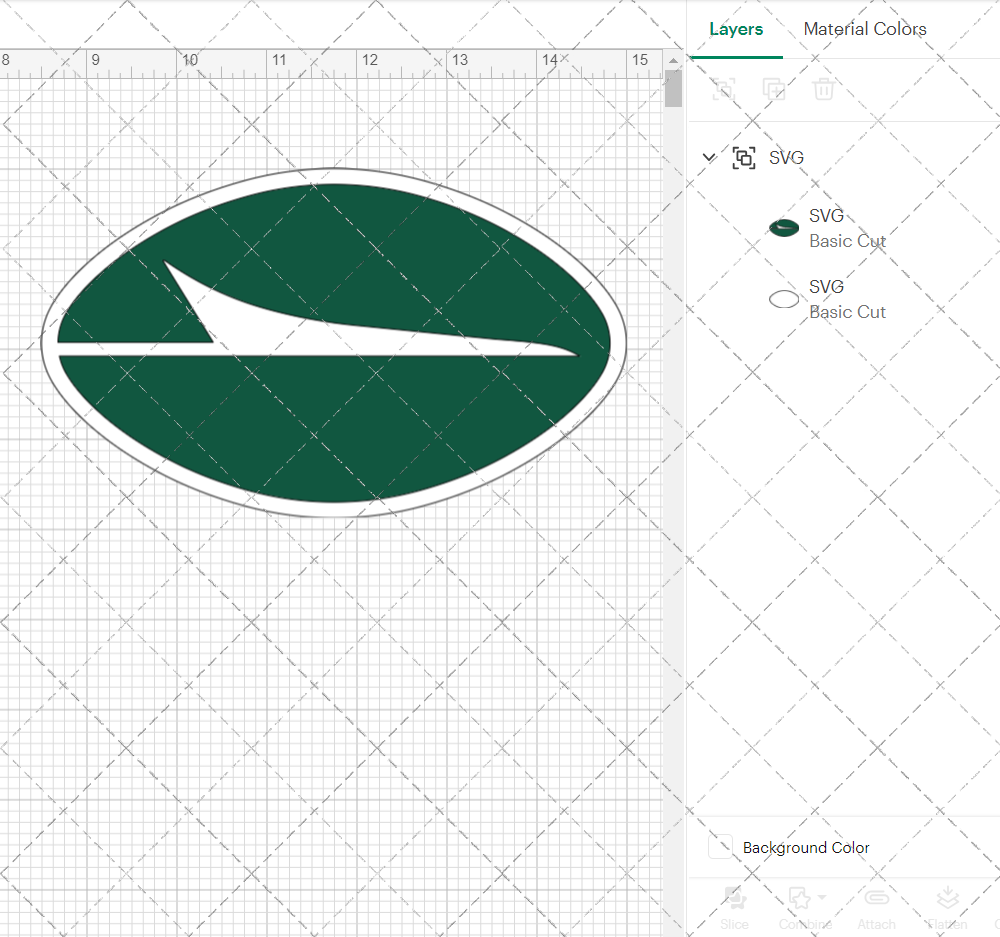Click the vertical scrollbar thumb
The image size is (1000, 937).
pyautogui.click(x=673, y=88)
